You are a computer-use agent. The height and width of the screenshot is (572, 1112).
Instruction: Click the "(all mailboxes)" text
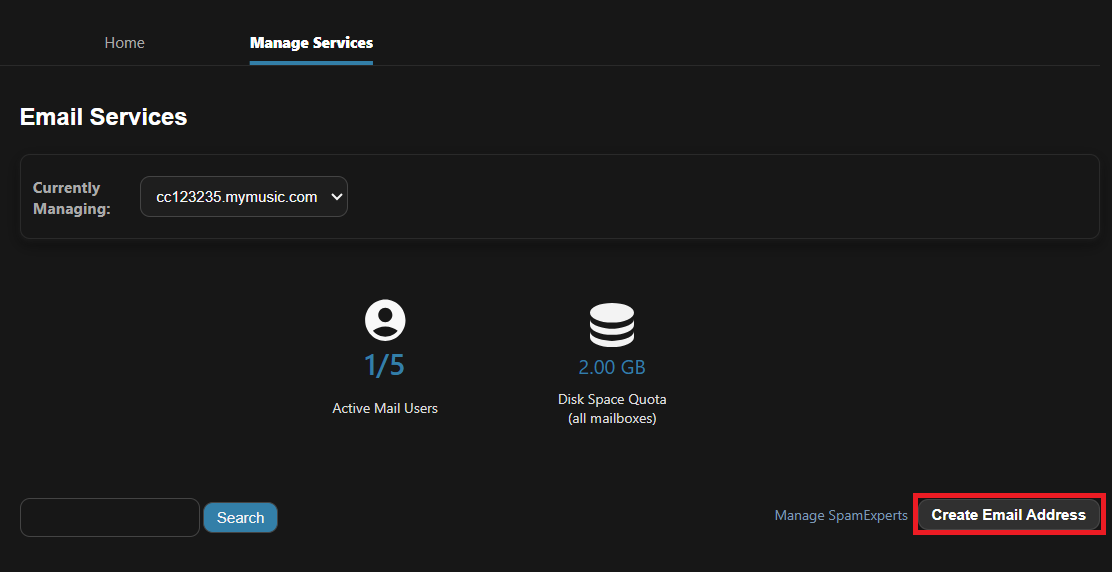[x=612, y=418]
